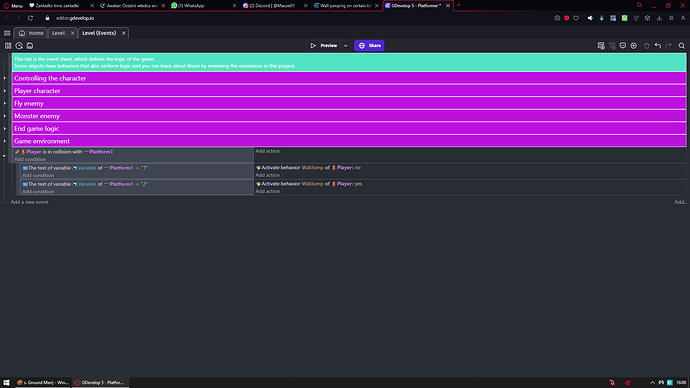This screenshot has height=388, width=690.
Task: Open the search in events magnifier
Action: coord(682,46)
